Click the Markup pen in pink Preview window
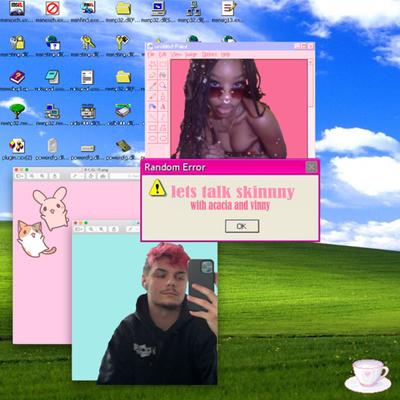The height and width of the screenshot is (400, 400). pyautogui.click(x=75, y=176)
